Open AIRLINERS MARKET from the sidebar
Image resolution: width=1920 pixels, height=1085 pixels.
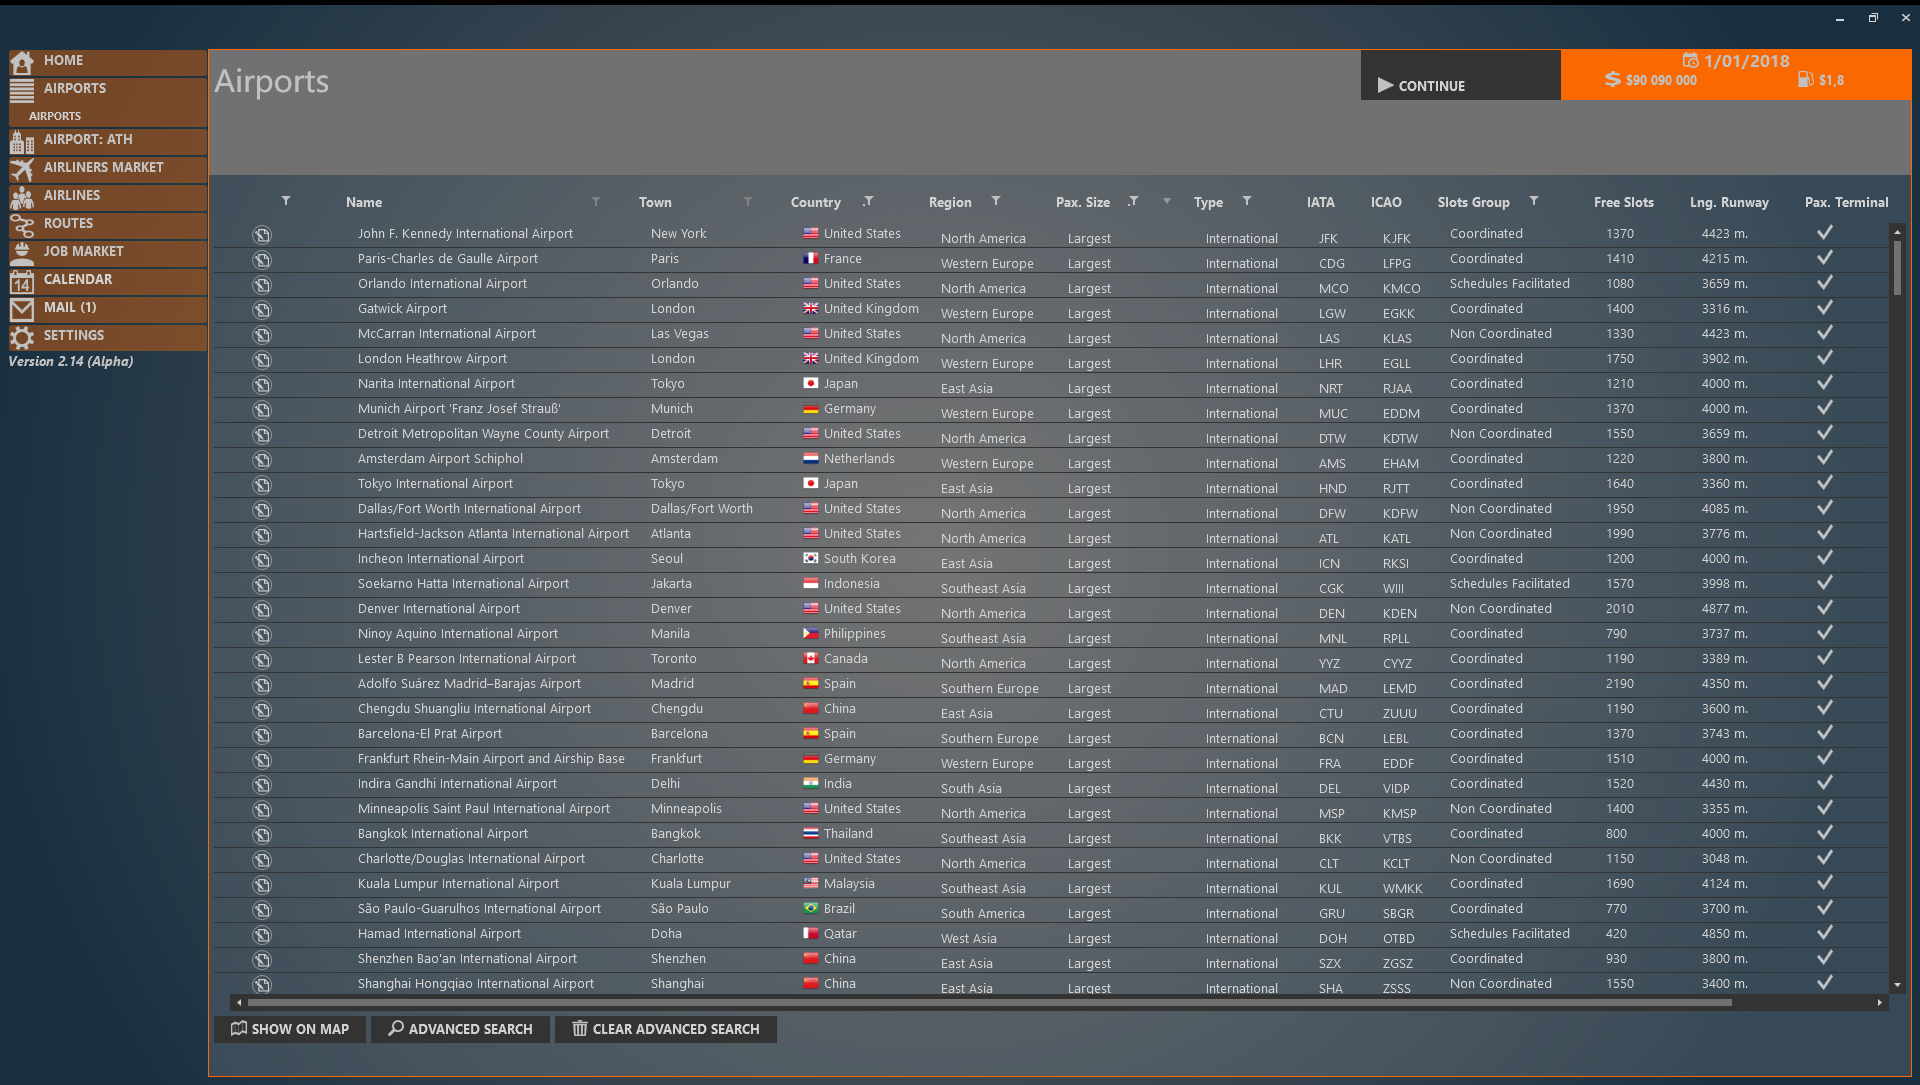(108, 169)
